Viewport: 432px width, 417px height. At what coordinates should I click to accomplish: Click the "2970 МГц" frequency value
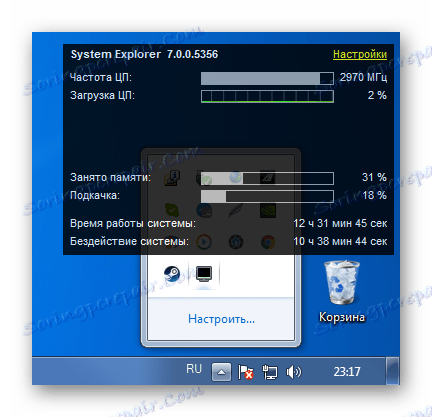363,77
